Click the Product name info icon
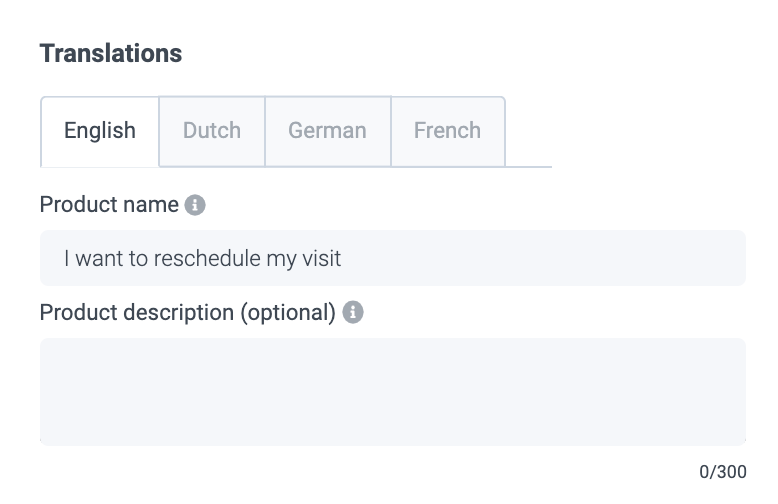 [x=195, y=205]
